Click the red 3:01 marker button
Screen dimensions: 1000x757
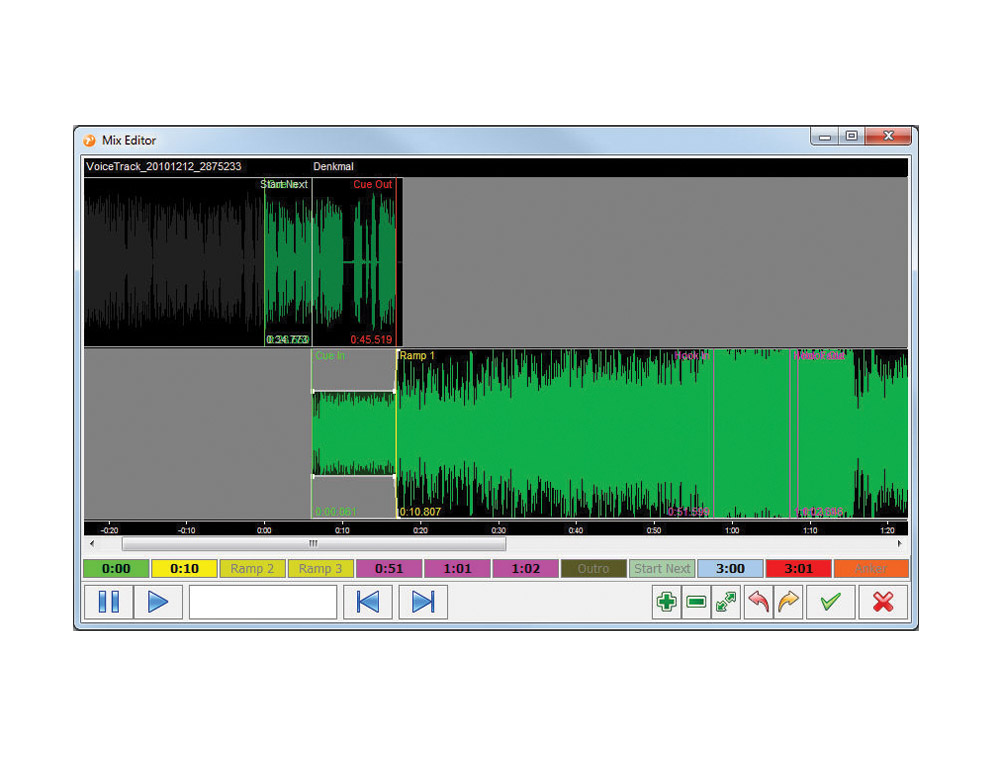pyautogui.click(x=798, y=569)
